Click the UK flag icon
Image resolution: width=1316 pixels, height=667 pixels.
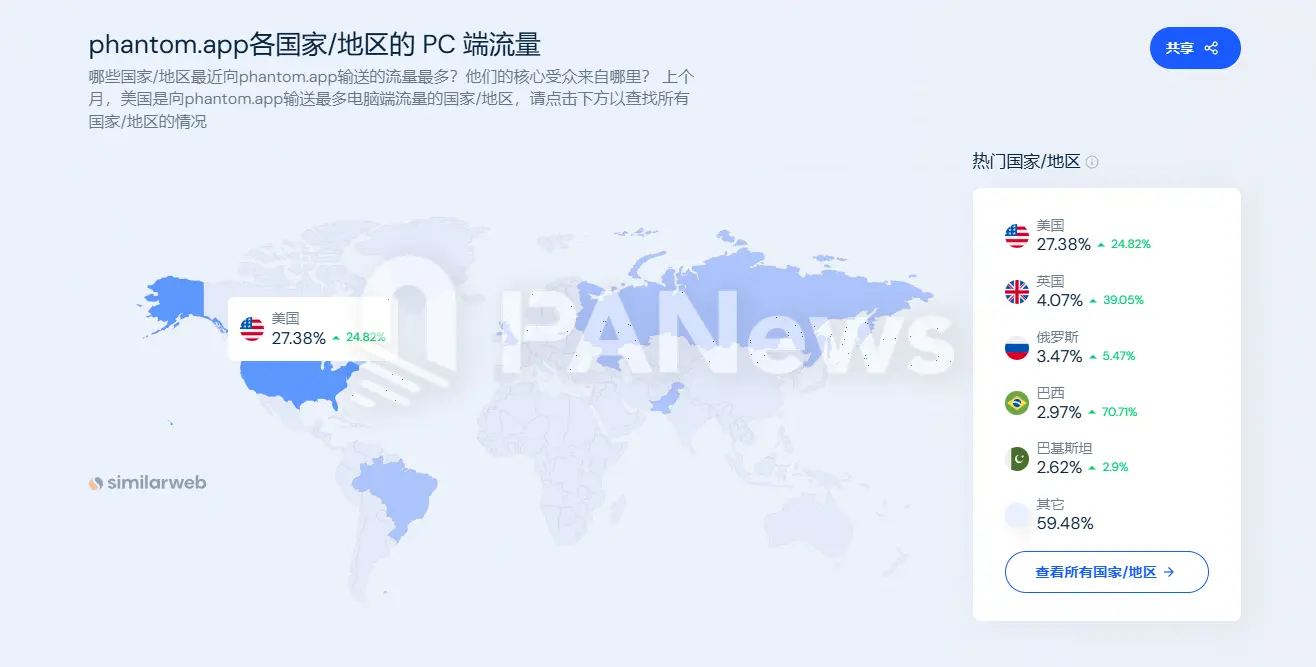click(x=1017, y=292)
